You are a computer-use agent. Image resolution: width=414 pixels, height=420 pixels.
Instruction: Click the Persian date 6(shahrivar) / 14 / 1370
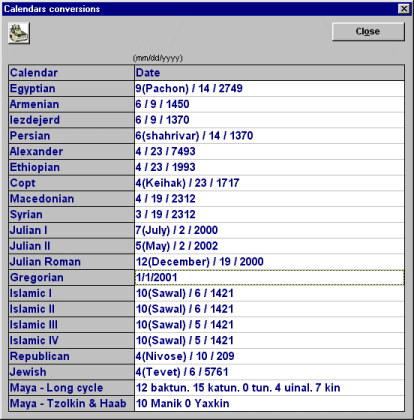pyautogui.click(x=269, y=136)
